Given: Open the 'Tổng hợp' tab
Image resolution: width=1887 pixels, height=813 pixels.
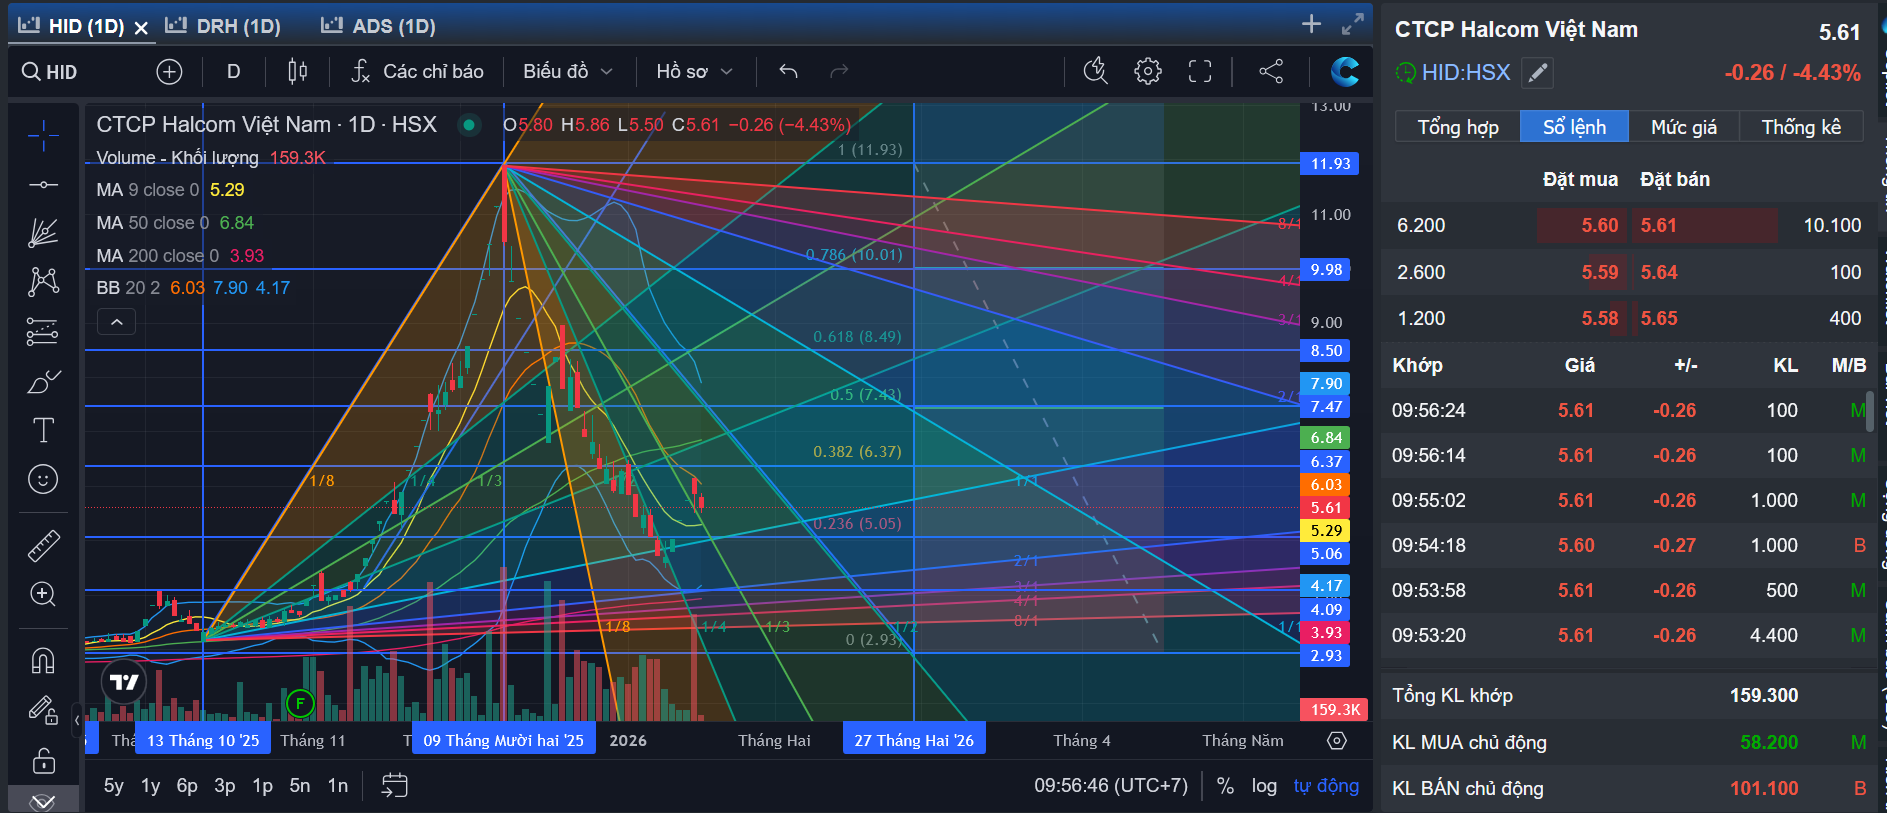Looking at the screenshot, I should (1458, 127).
